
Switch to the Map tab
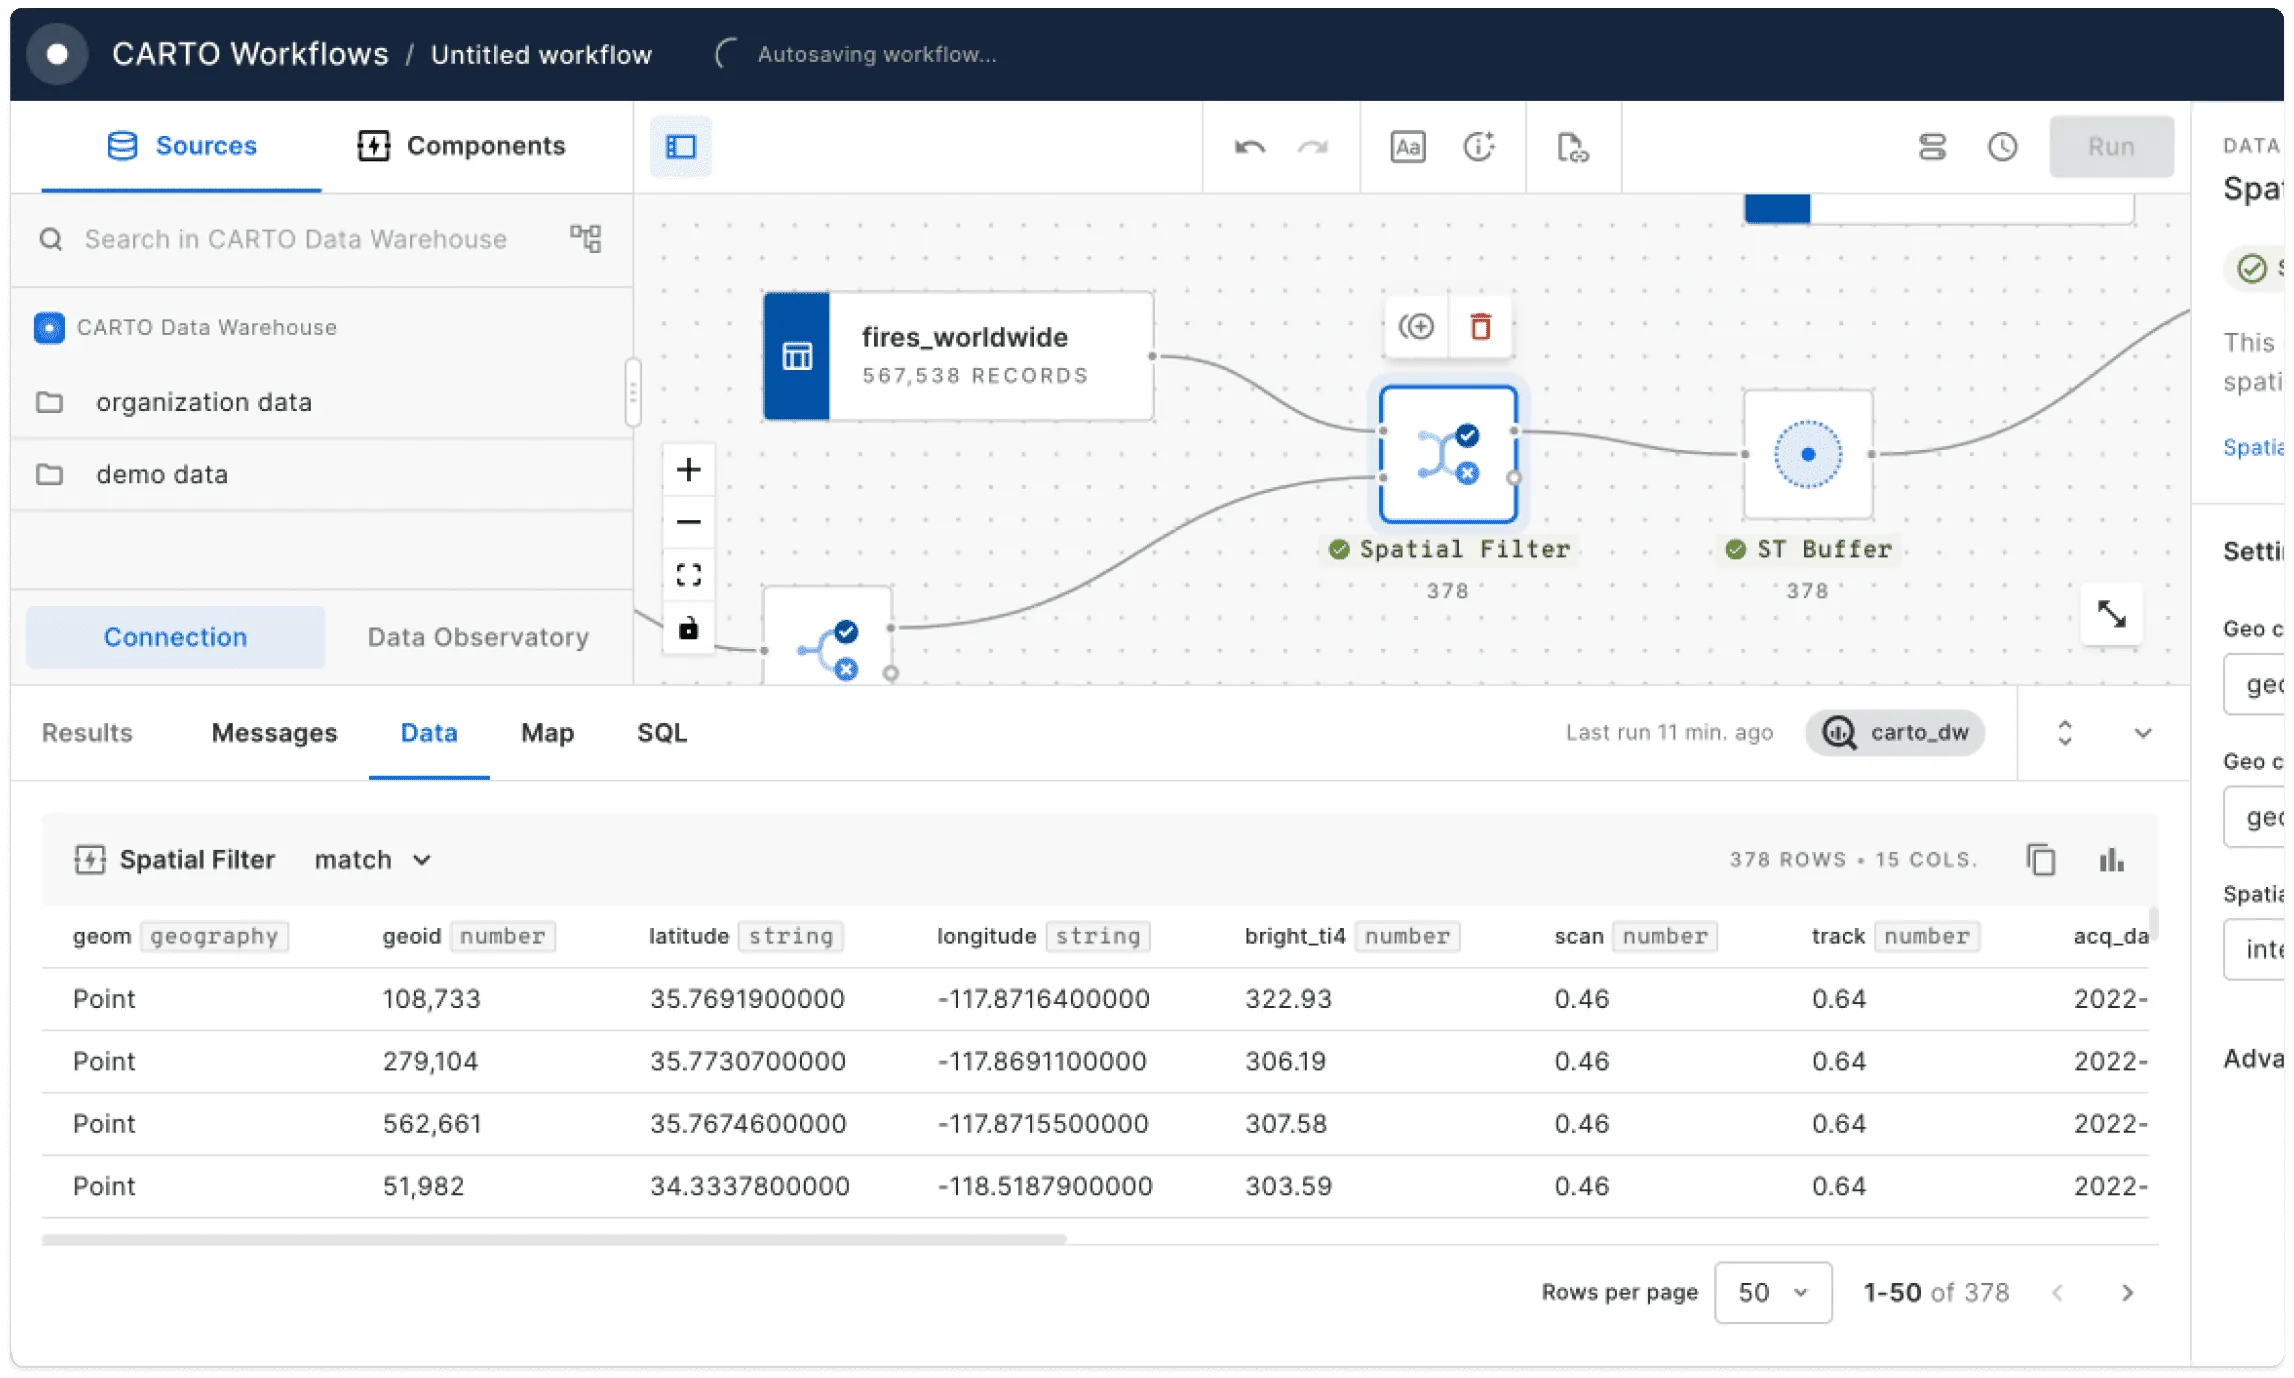(x=547, y=733)
